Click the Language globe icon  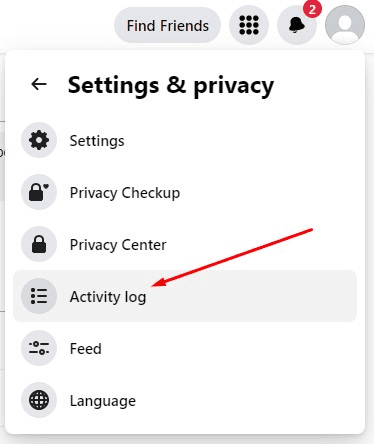[x=39, y=400]
